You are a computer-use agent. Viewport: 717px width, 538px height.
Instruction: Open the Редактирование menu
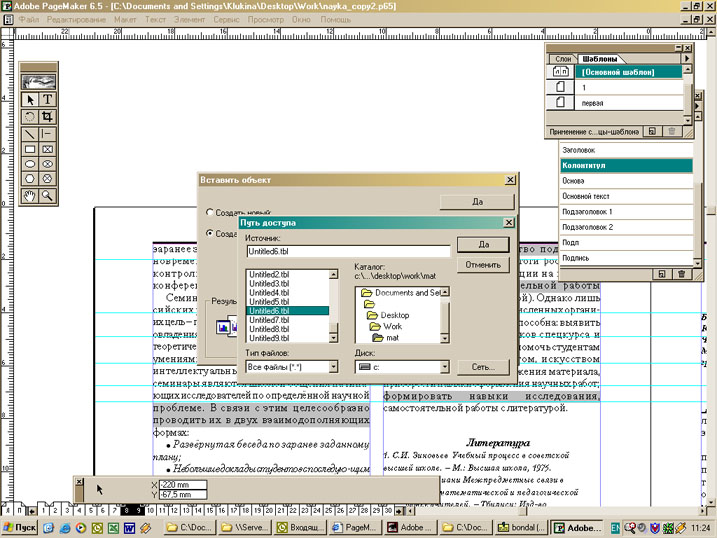76,20
